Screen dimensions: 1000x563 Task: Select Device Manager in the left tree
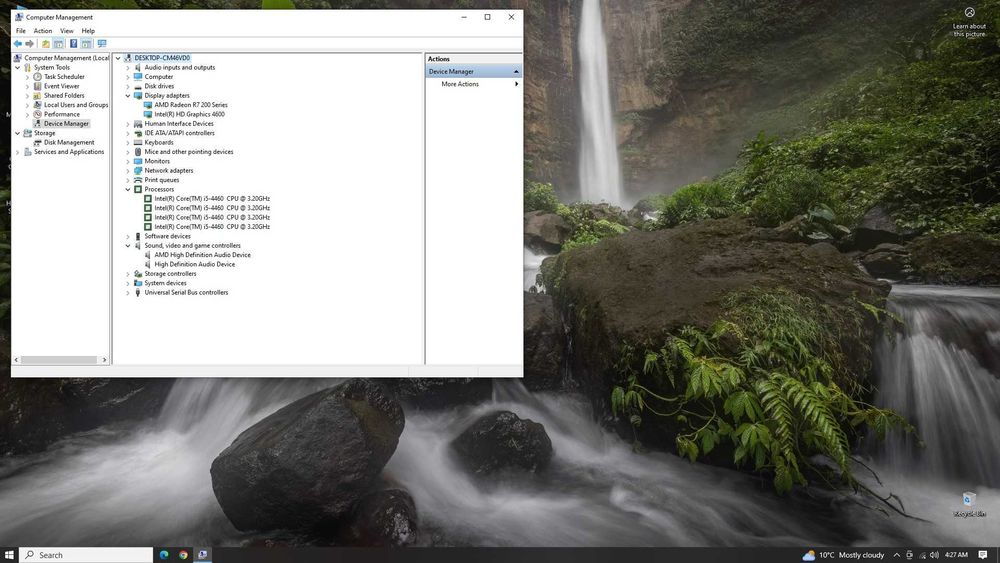[x=66, y=124]
